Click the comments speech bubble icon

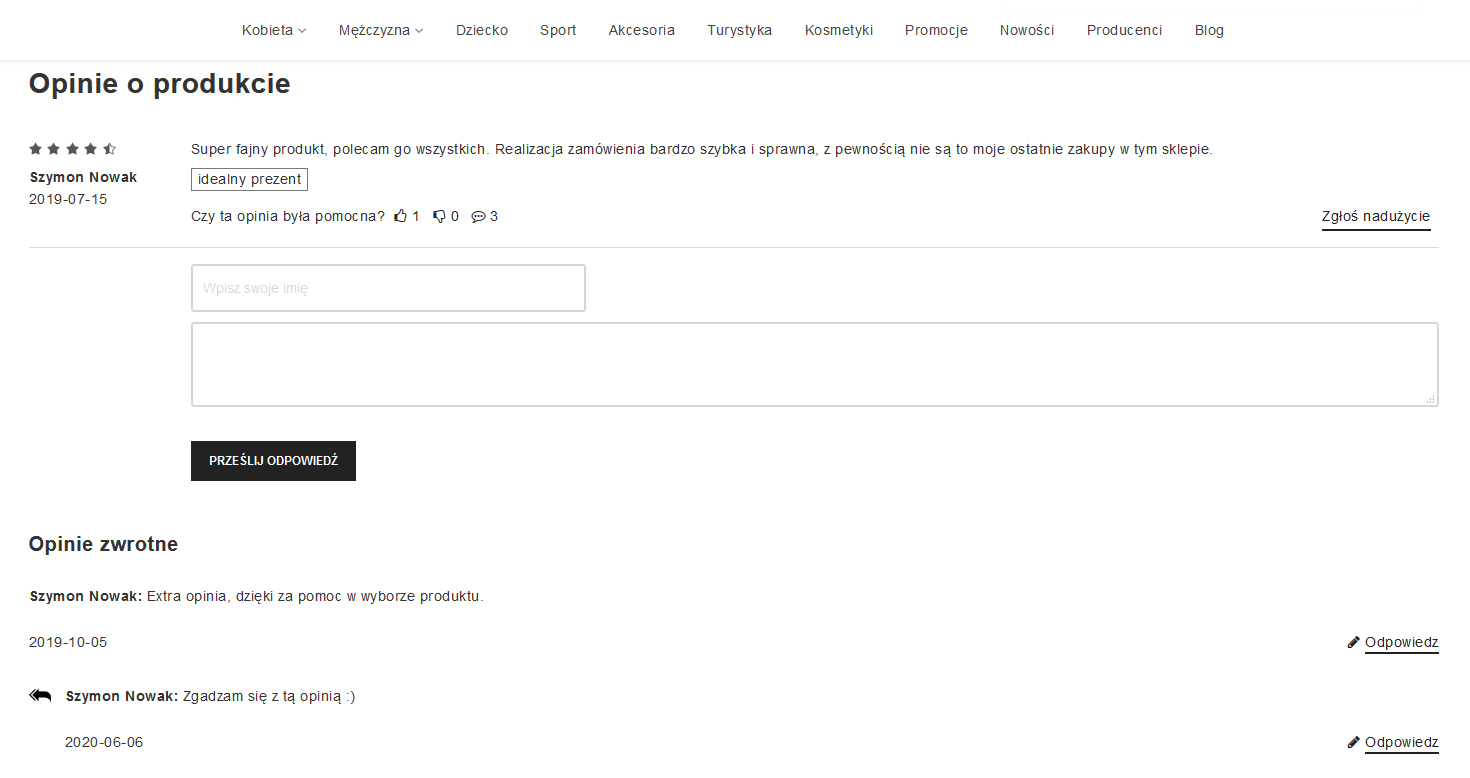(x=478, y=216)
